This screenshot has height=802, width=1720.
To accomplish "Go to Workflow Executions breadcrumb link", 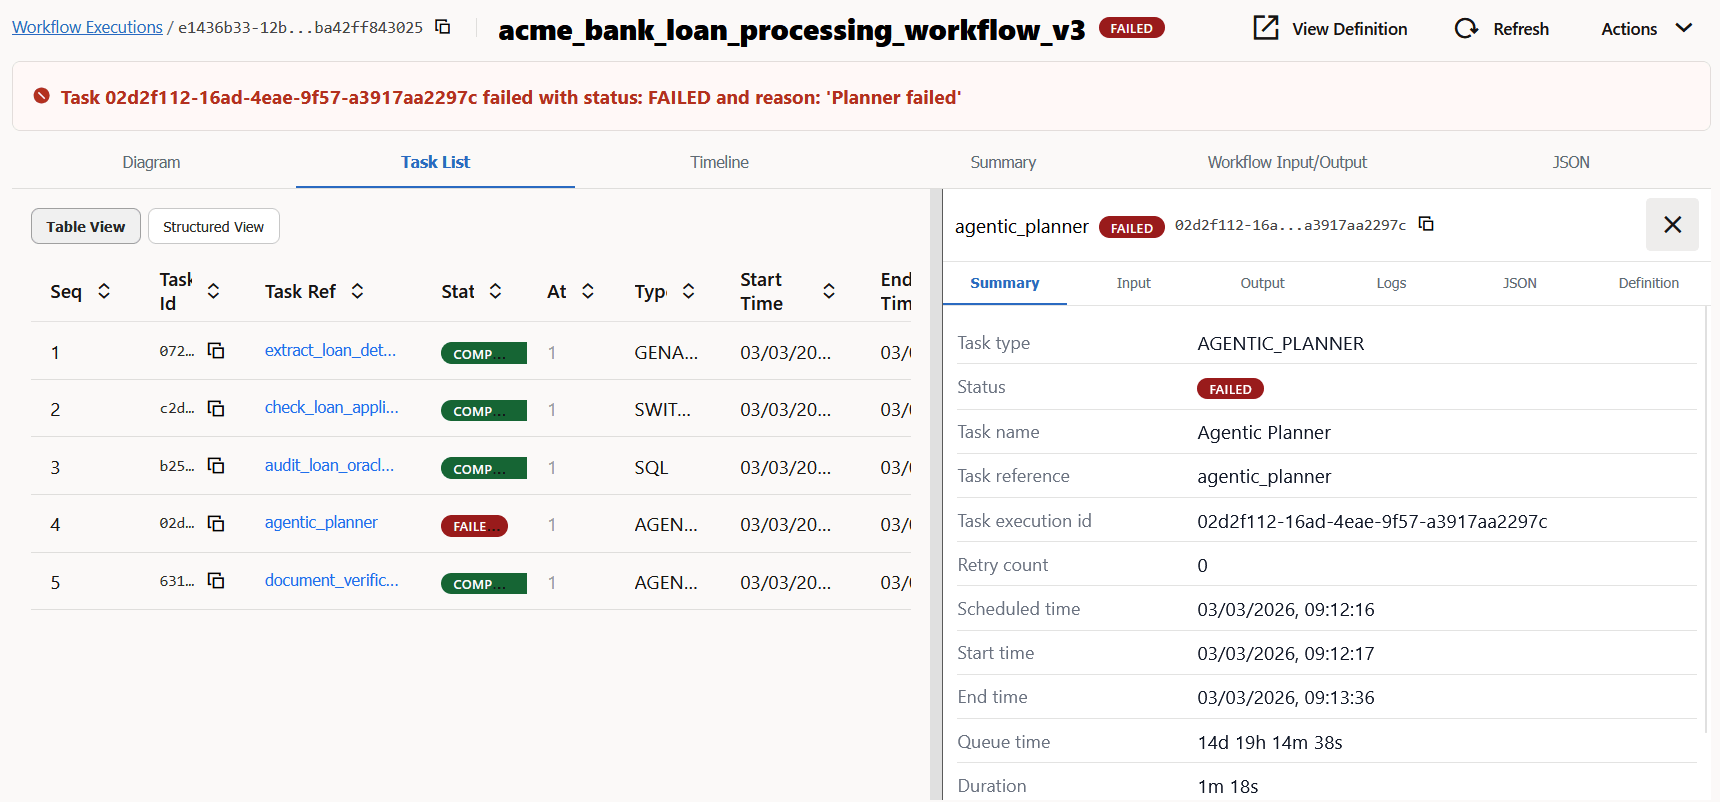I will [x=87, y=27].
